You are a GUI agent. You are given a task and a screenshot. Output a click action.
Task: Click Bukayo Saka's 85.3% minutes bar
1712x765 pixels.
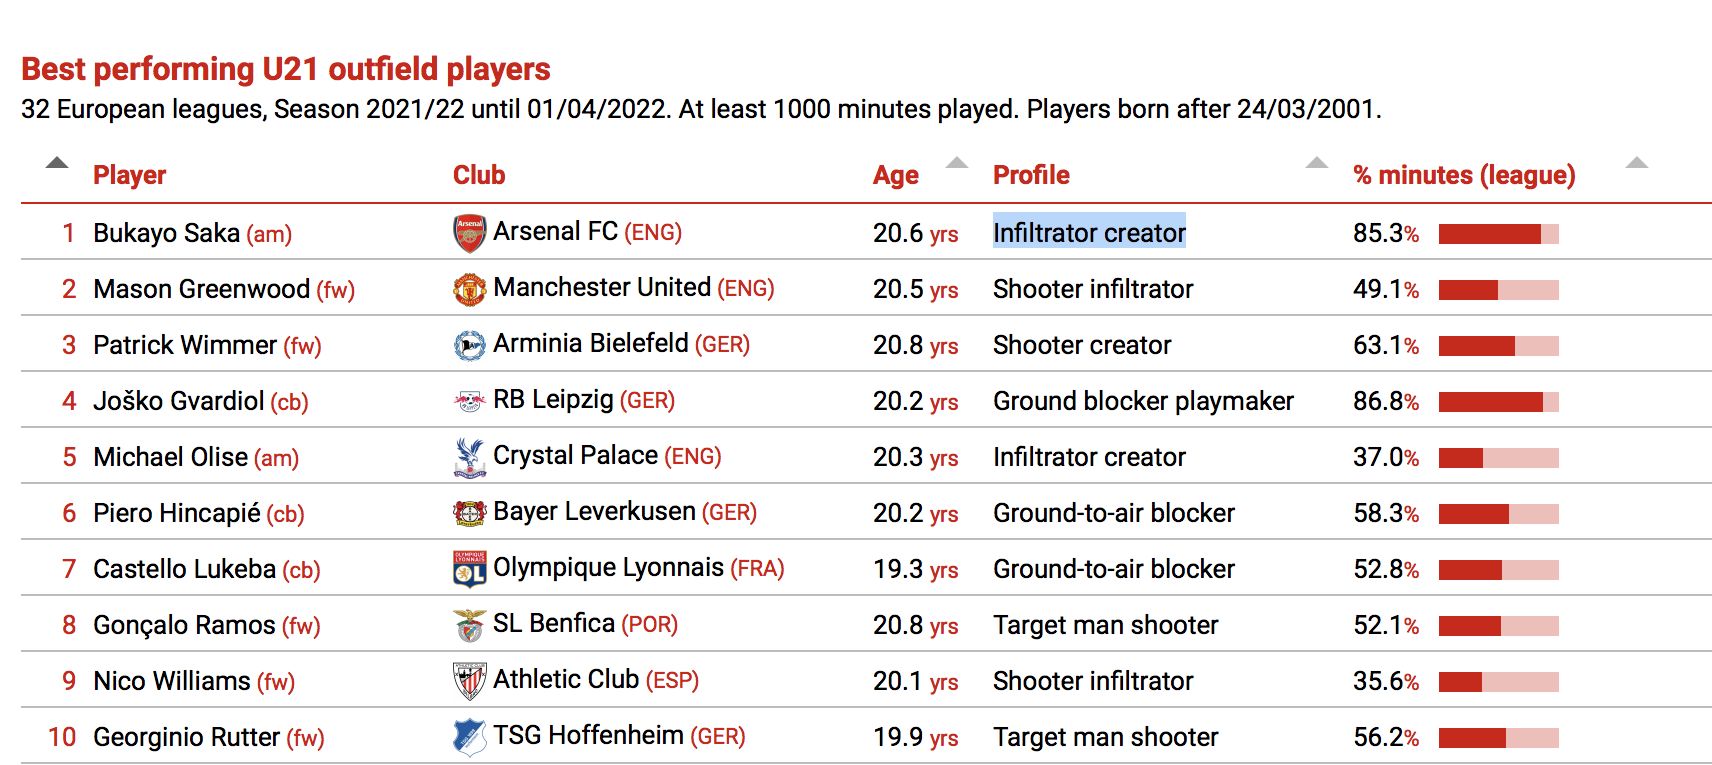pos(1498,234)
